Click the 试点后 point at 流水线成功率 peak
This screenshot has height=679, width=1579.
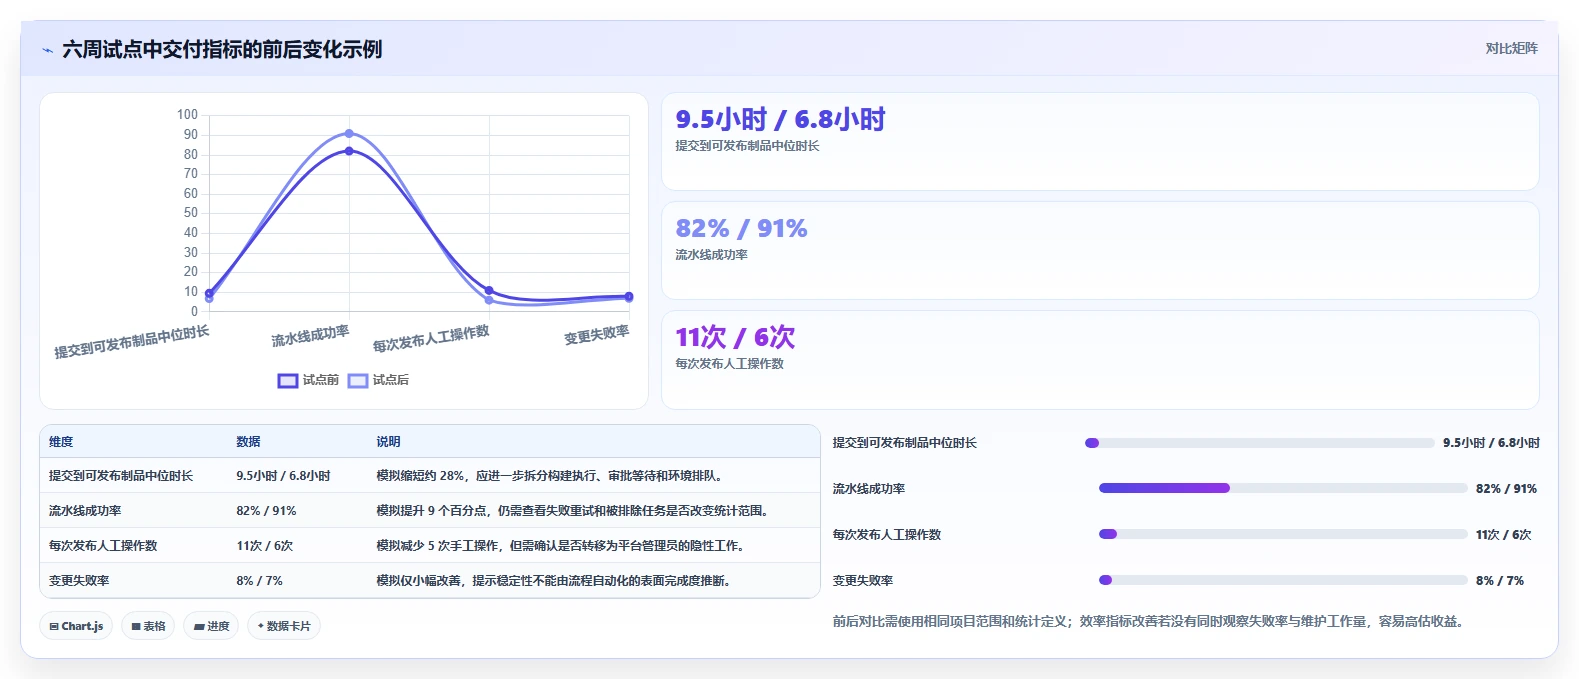click(x=349, y=133)
